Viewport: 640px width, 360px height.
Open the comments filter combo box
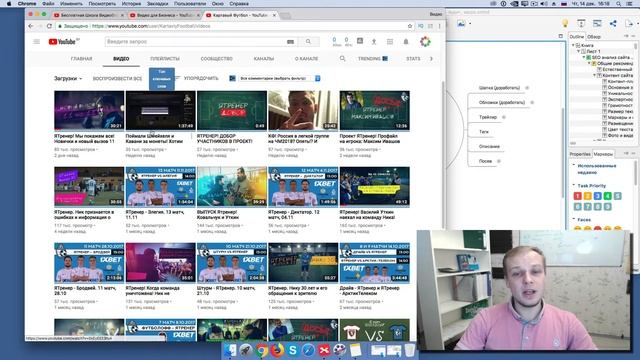point(280,78)
